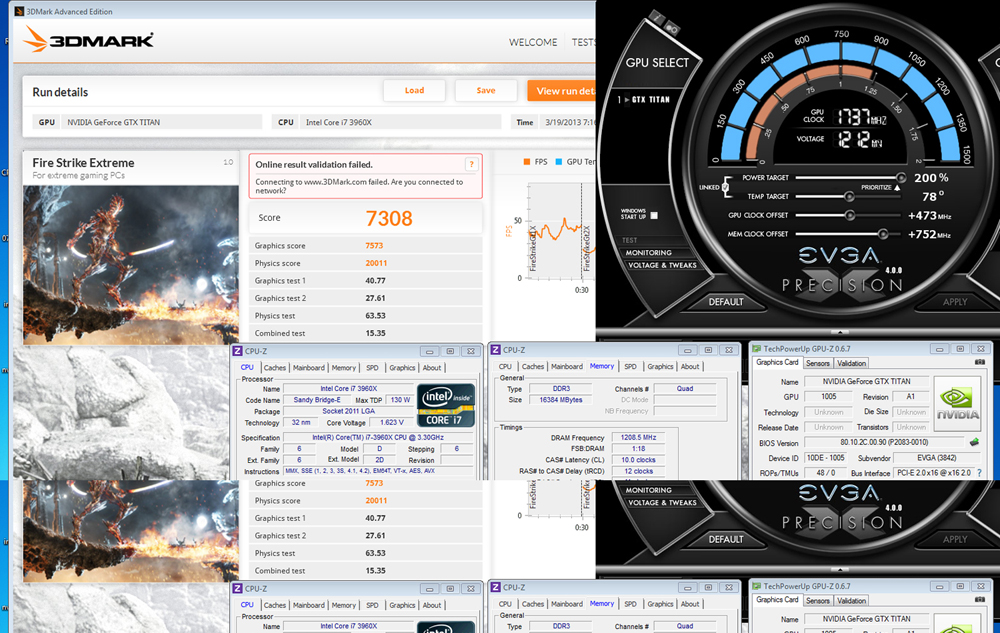This screenshot has height=633, width=1000.
Task: Click the info icon atop the EVGA Precision panel
Action: [x=658, y=18]
